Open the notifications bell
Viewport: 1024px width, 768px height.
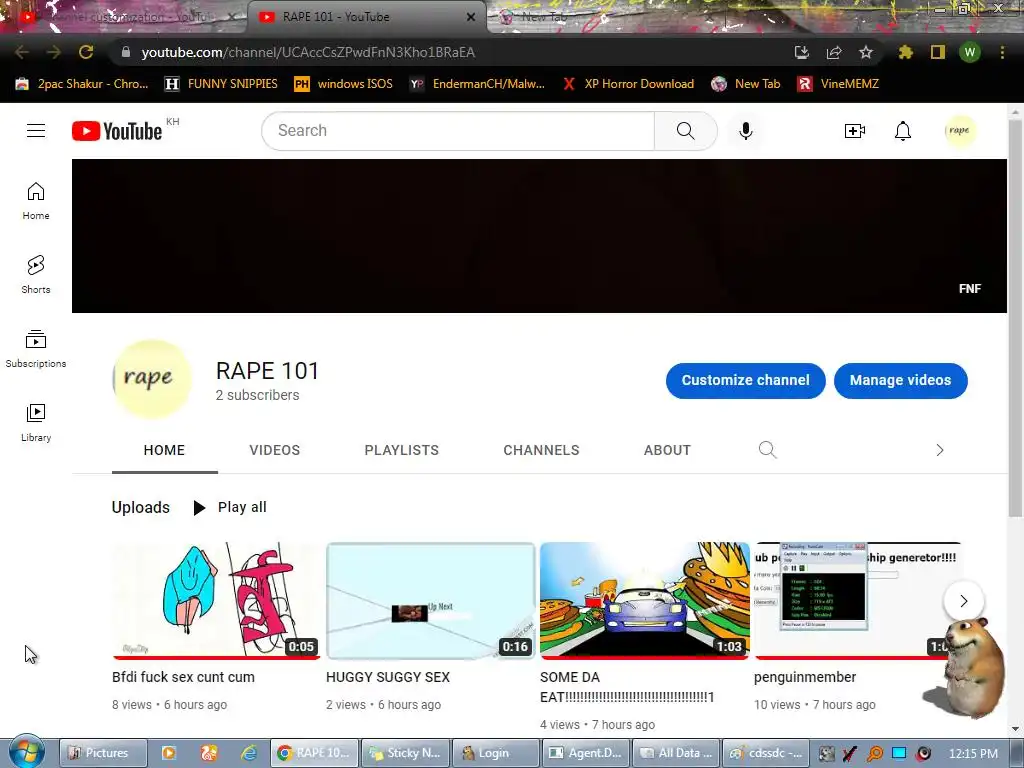pos(903,131)
